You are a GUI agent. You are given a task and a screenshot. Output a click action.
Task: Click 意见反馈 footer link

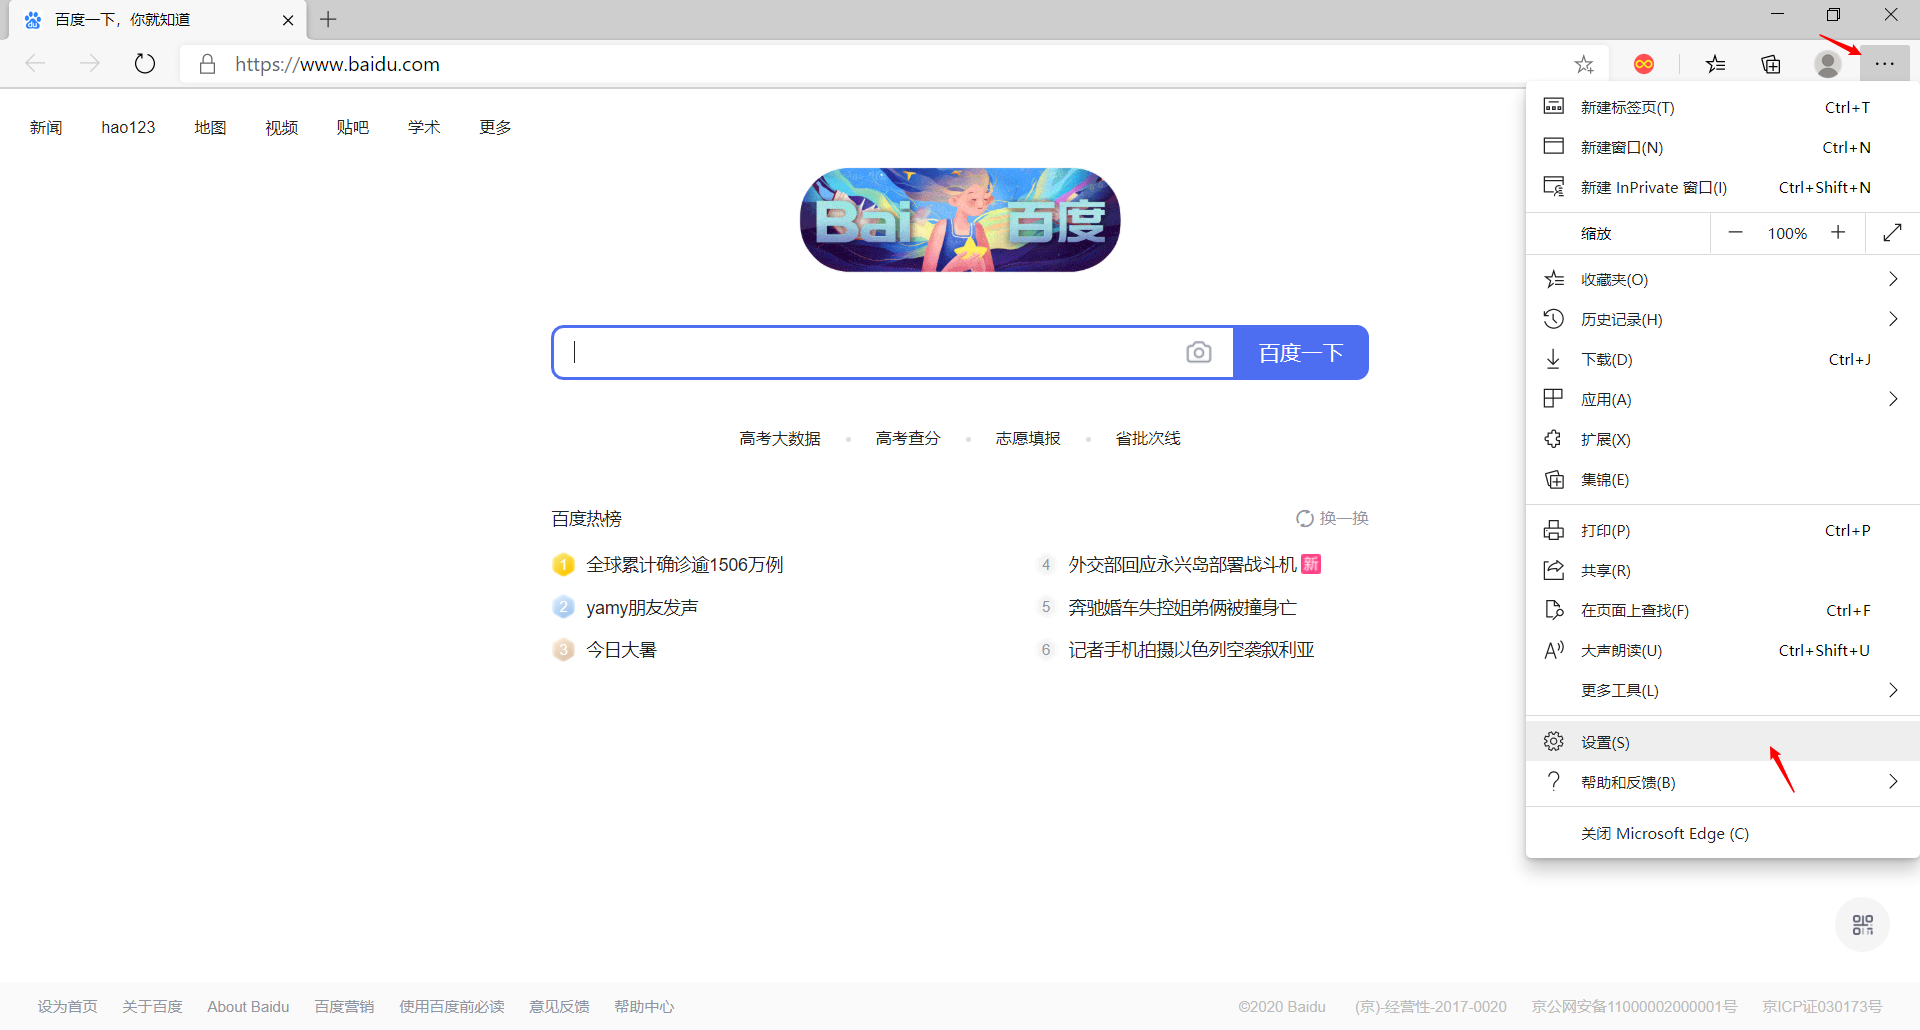(559, 1006)
